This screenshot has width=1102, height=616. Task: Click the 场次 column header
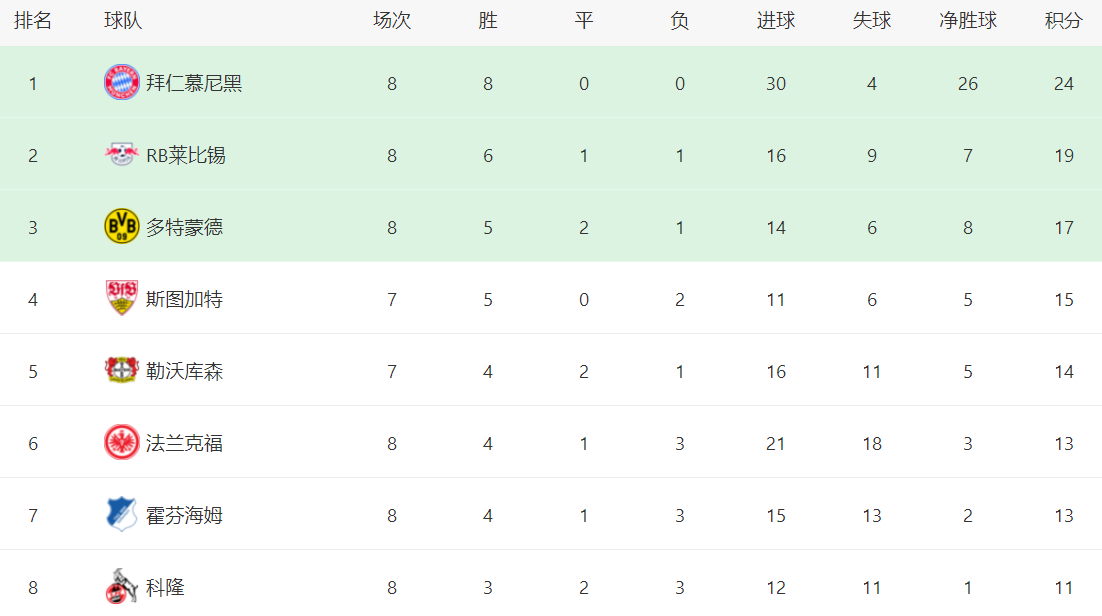click(x=391, y=21)
